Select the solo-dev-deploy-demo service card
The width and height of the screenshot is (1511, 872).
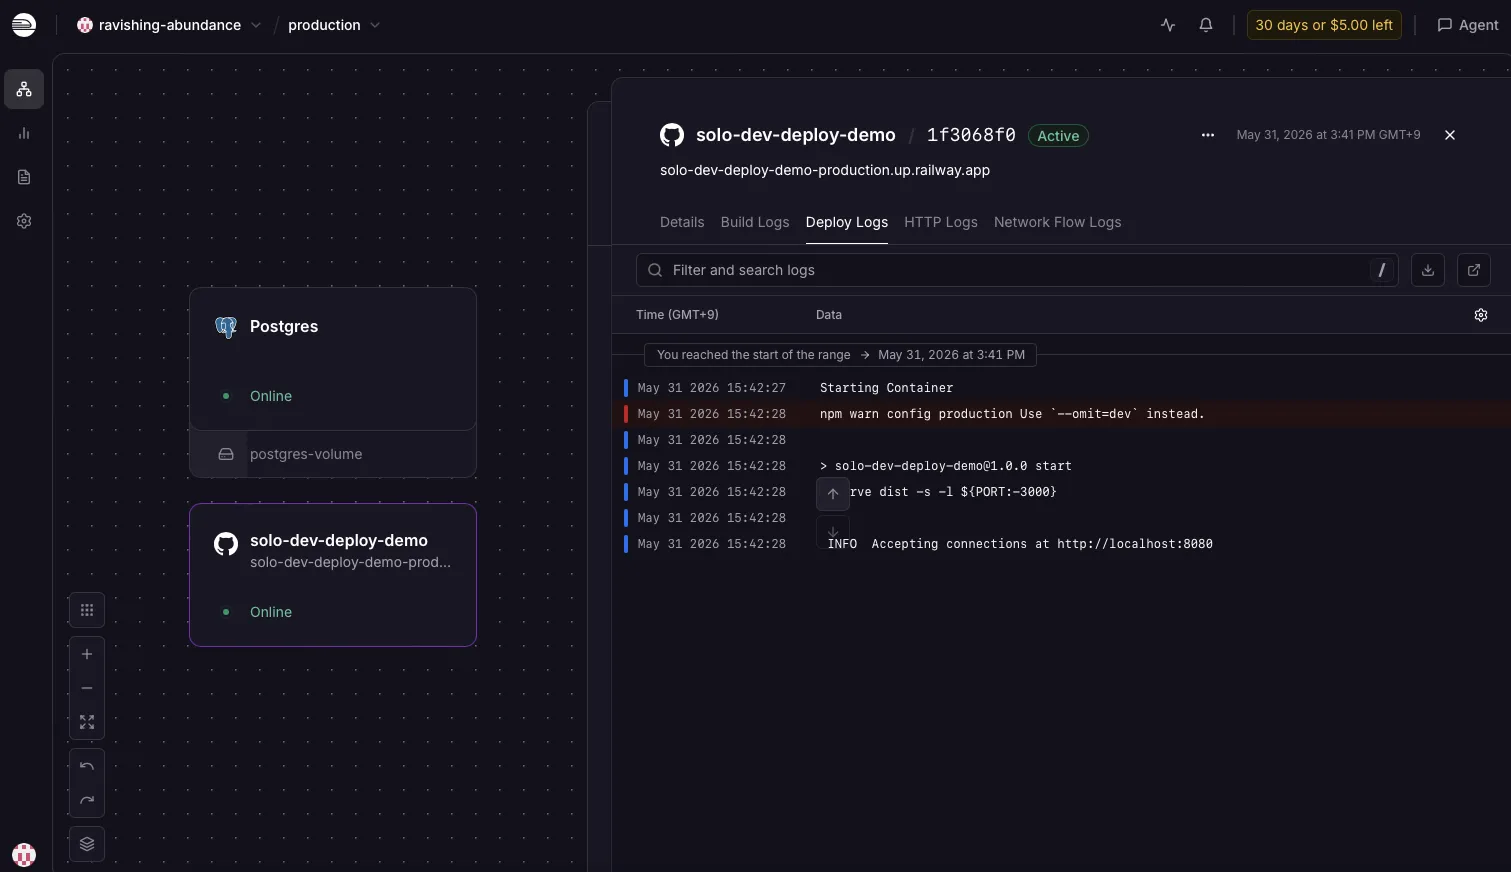pyautogui.click(x=333, y=575)
